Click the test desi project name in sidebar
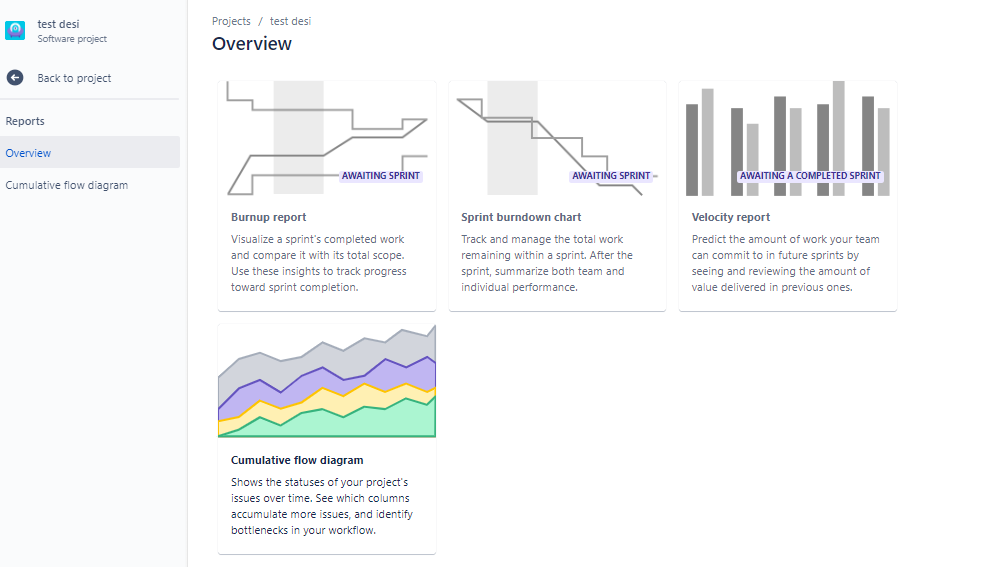The height and width of the screenshot is (567, 995). 58,24
